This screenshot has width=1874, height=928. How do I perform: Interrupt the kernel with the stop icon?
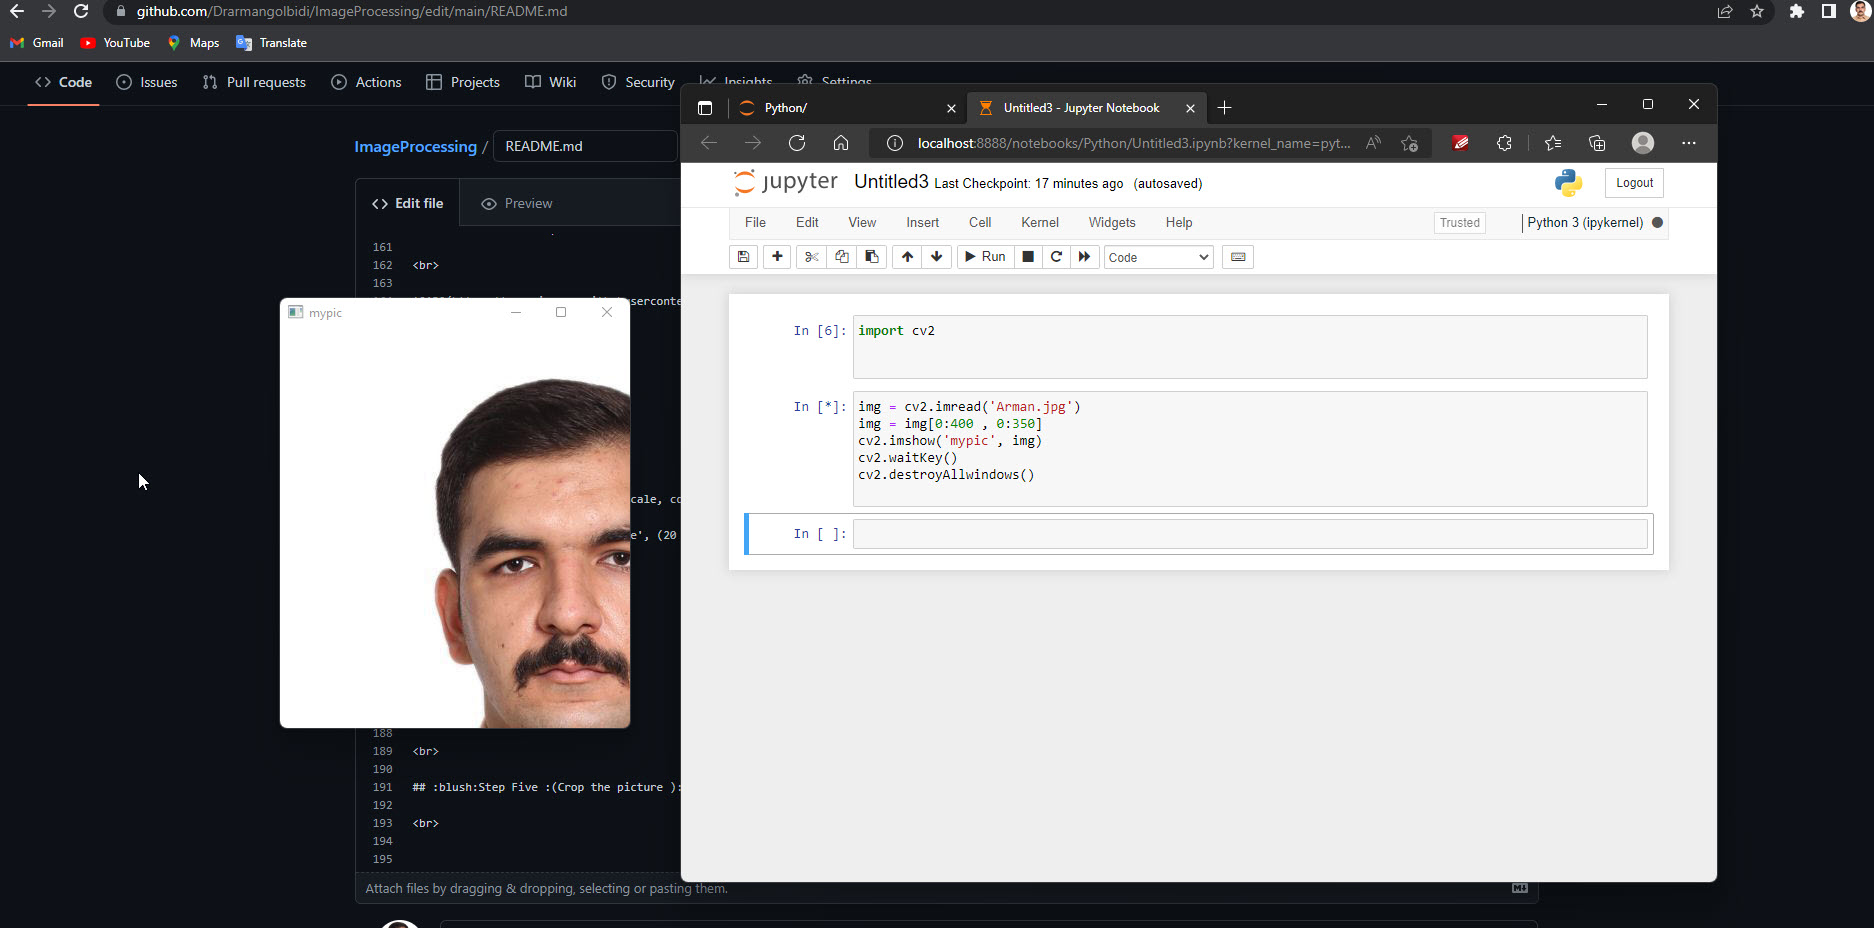point(1028,257)
